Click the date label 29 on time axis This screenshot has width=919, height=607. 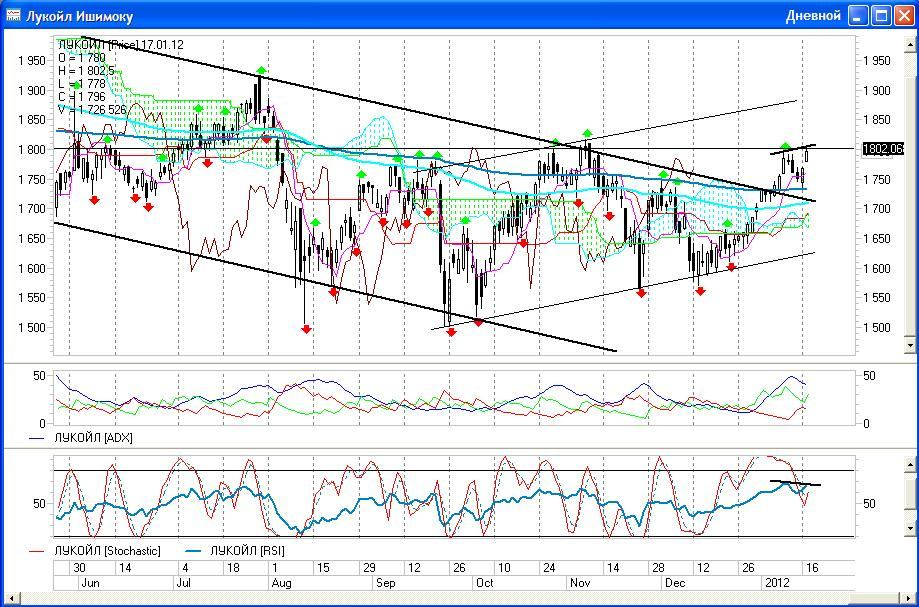tap(369, 568)
